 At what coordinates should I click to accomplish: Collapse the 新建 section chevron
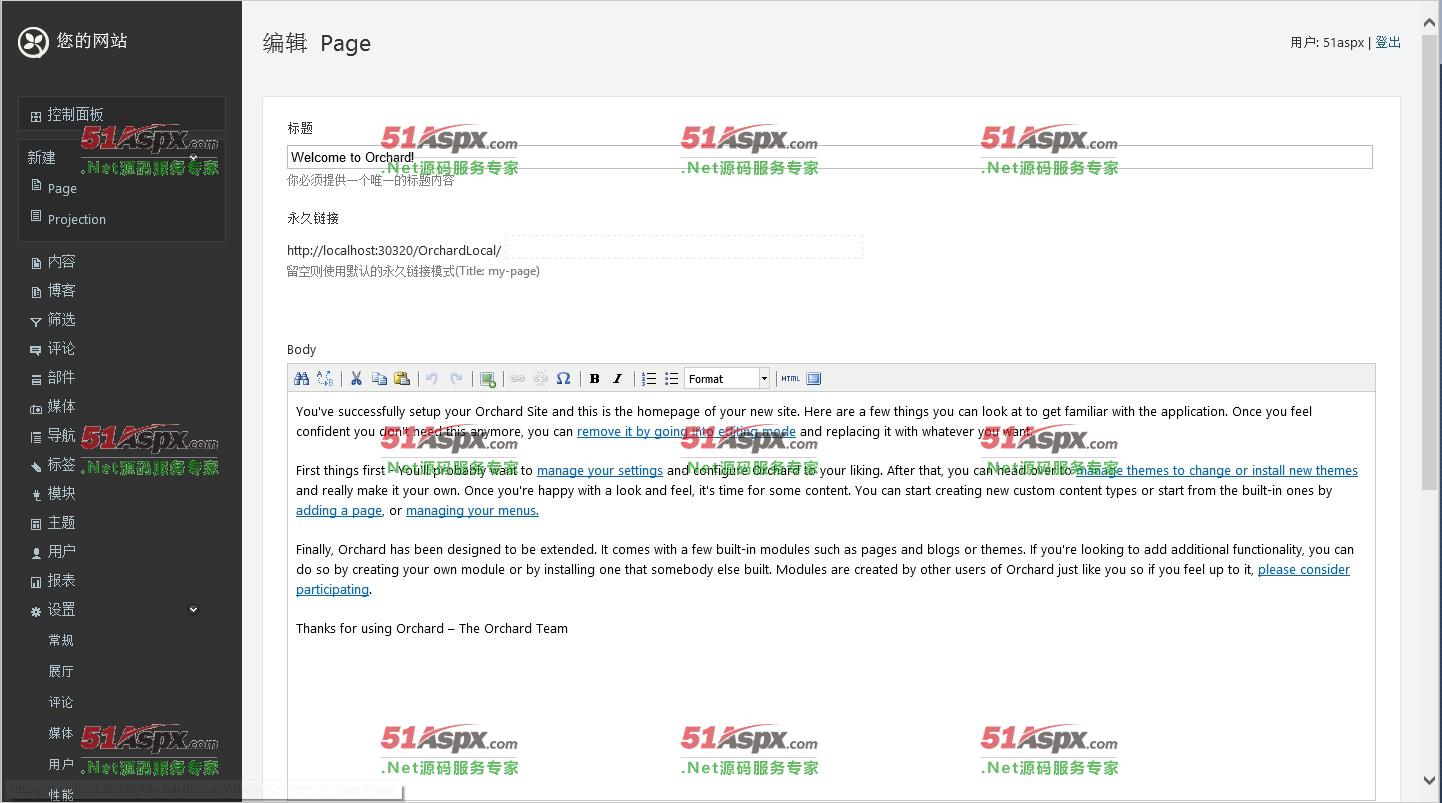pyautogui.click(x=194, y=158)
